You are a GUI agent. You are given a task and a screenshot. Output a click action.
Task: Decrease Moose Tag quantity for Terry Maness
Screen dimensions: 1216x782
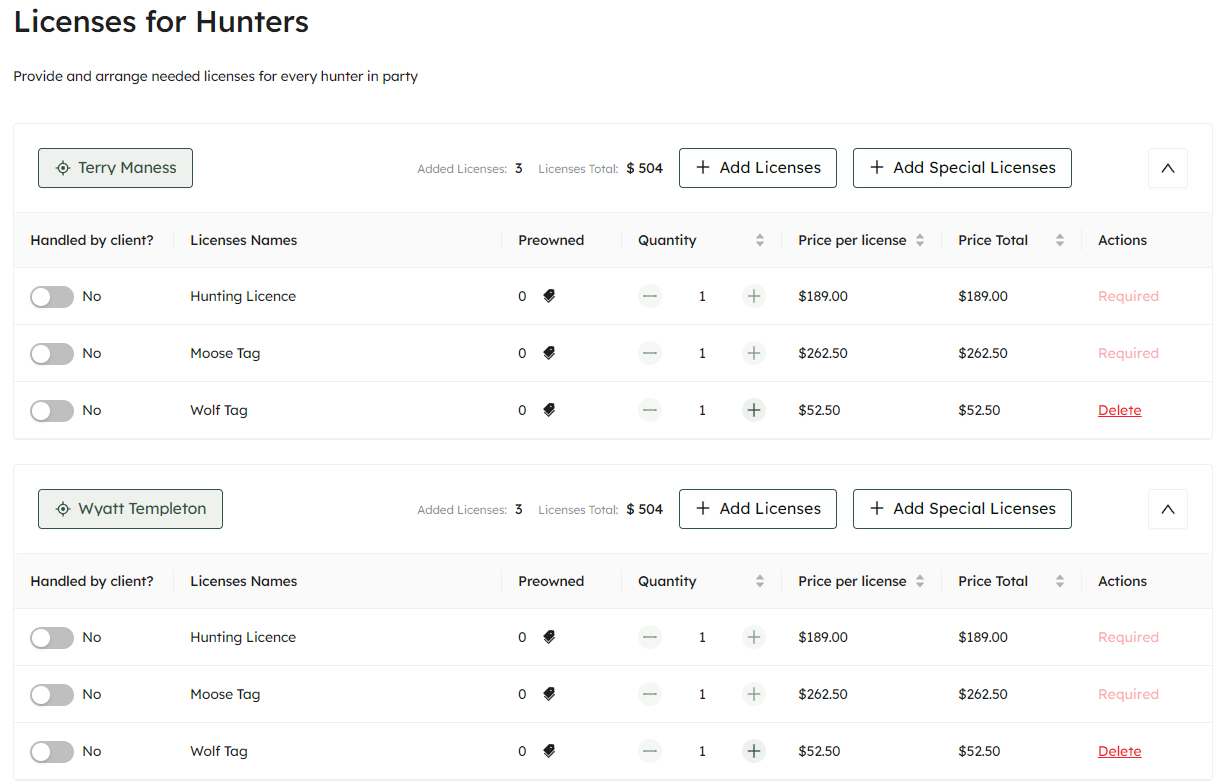[650, 353]
